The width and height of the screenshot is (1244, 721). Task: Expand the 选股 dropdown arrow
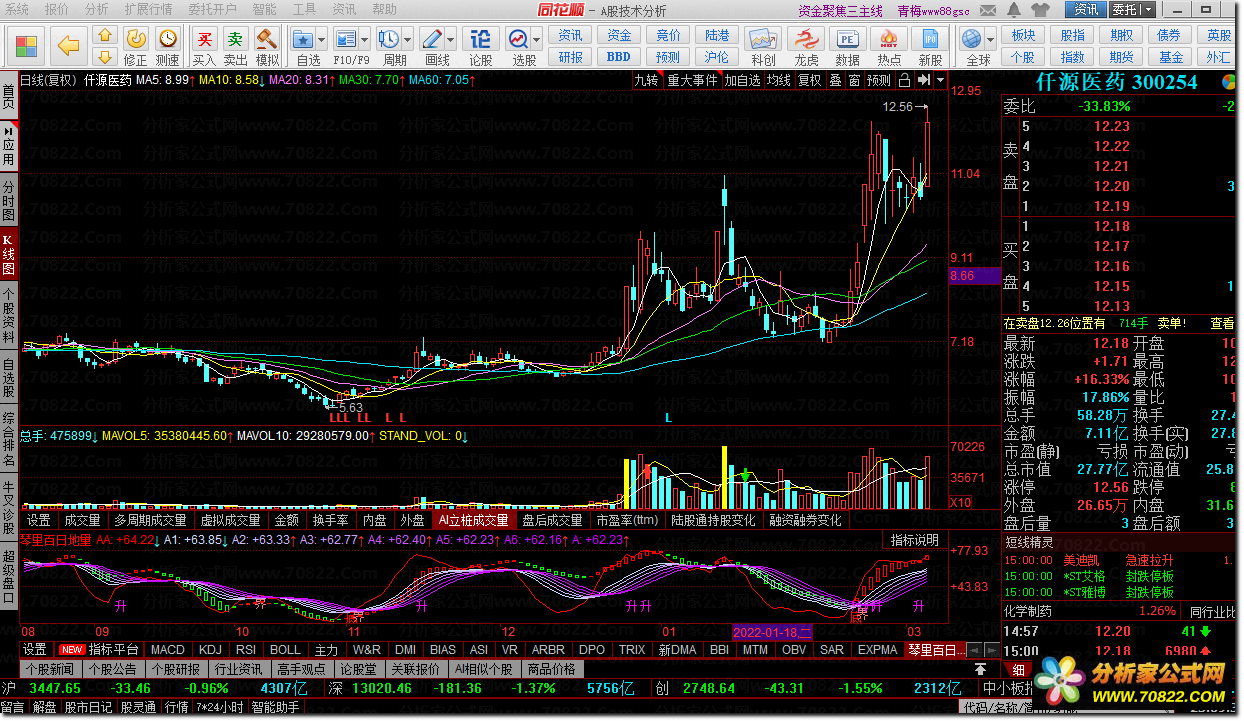point(537,40)
